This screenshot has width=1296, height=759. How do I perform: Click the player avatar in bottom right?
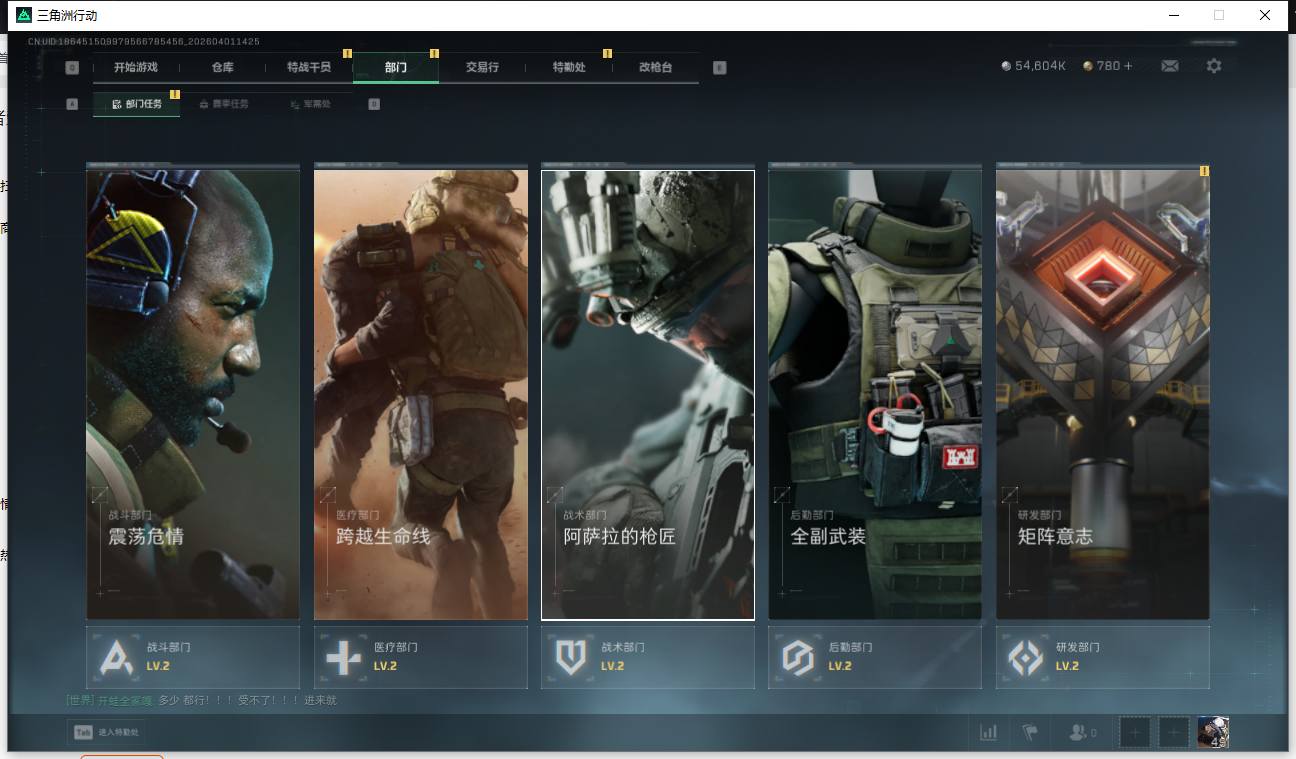point(1213,732)
